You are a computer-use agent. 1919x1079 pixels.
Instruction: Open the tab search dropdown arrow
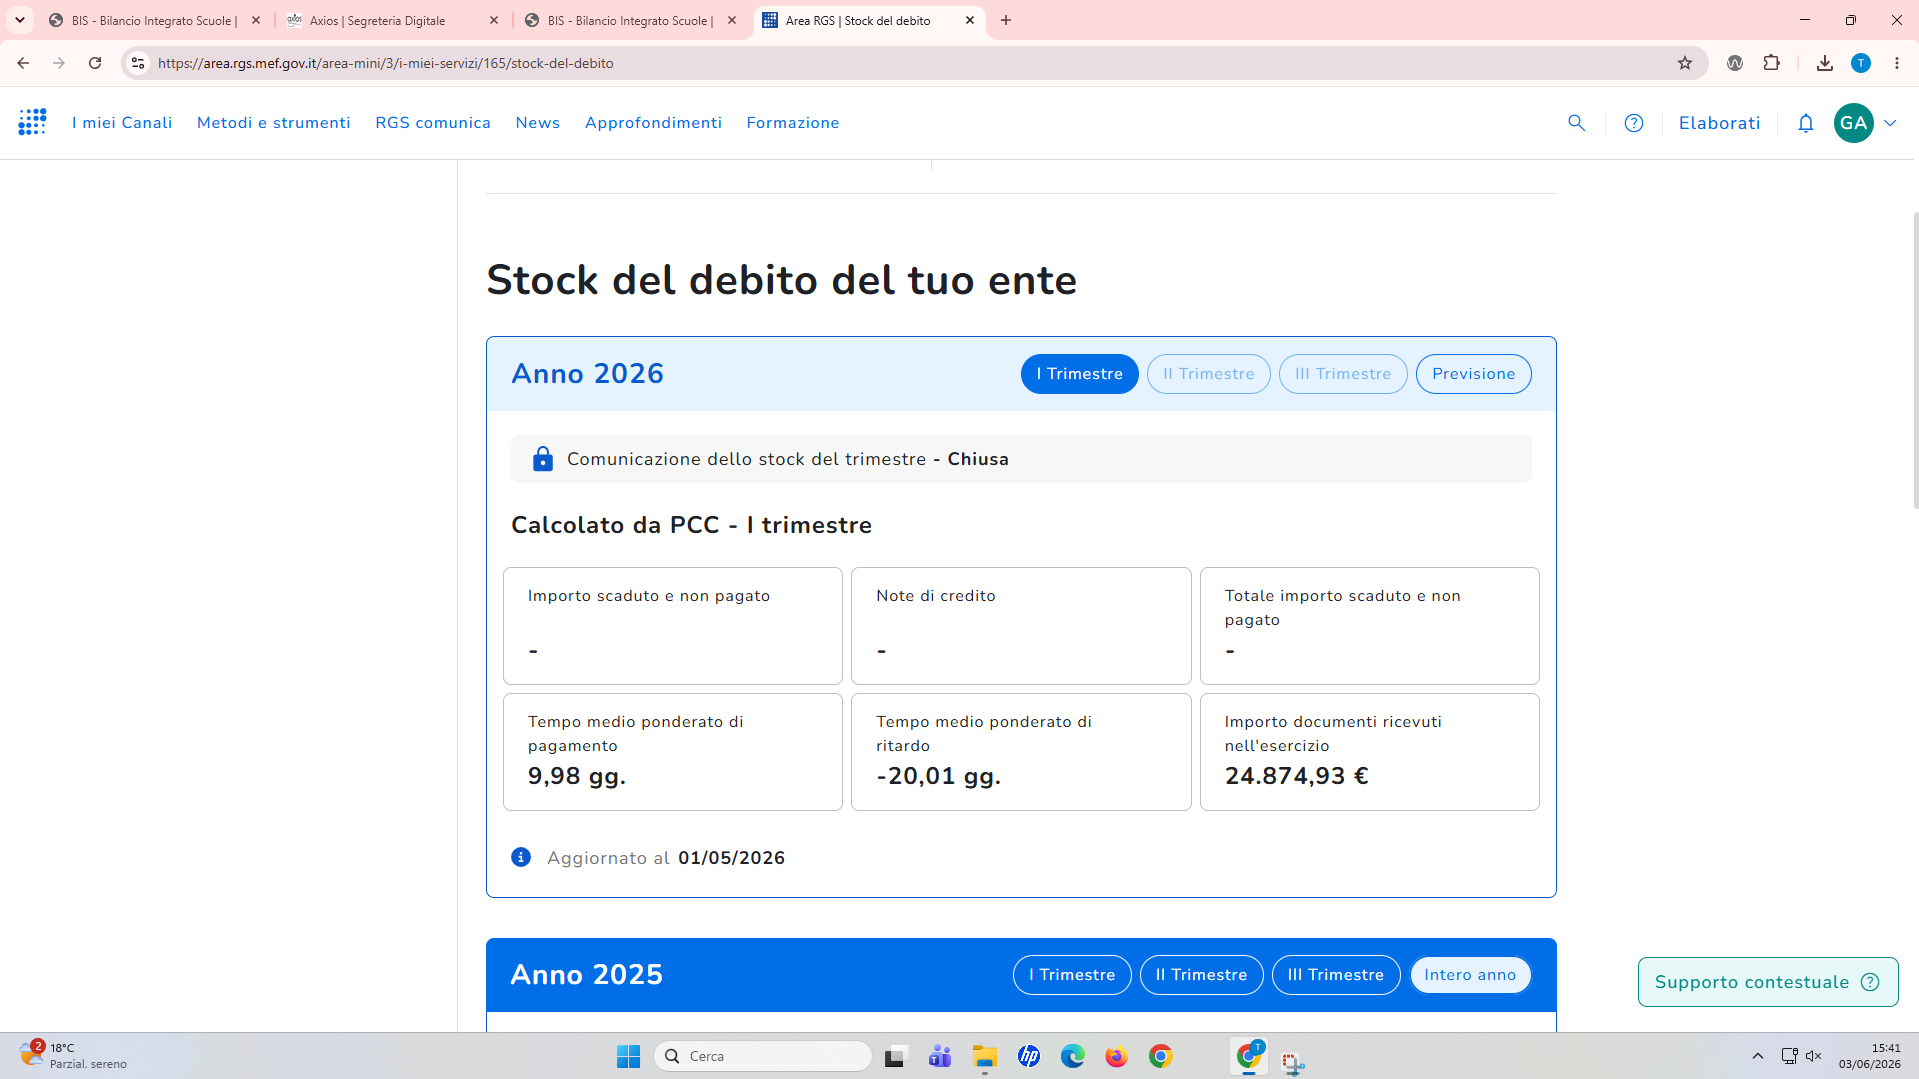pos(19,20)
